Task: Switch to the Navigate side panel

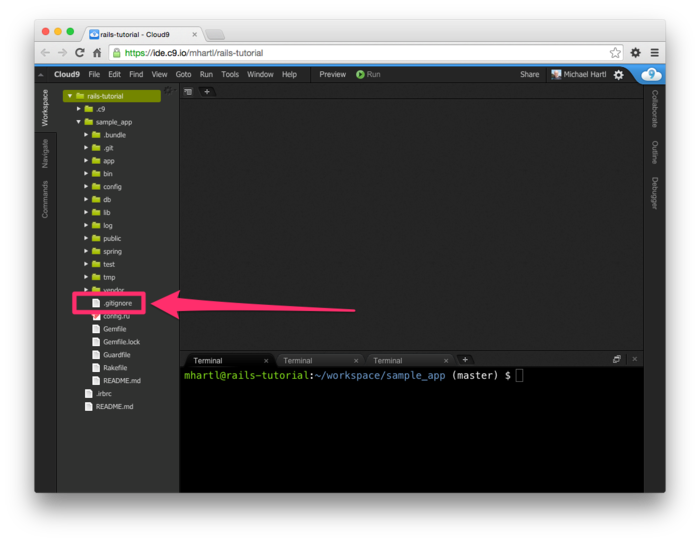Action: click(45, 154)
